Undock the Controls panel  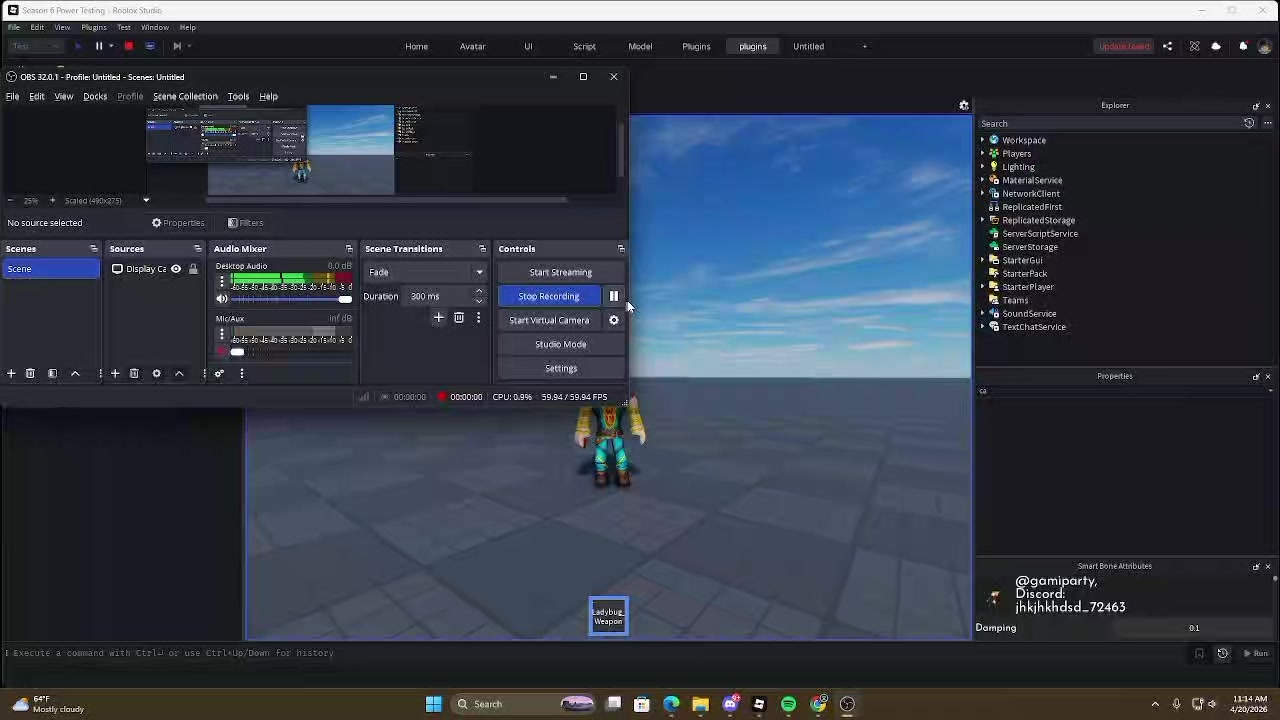[x=620, y=249]
